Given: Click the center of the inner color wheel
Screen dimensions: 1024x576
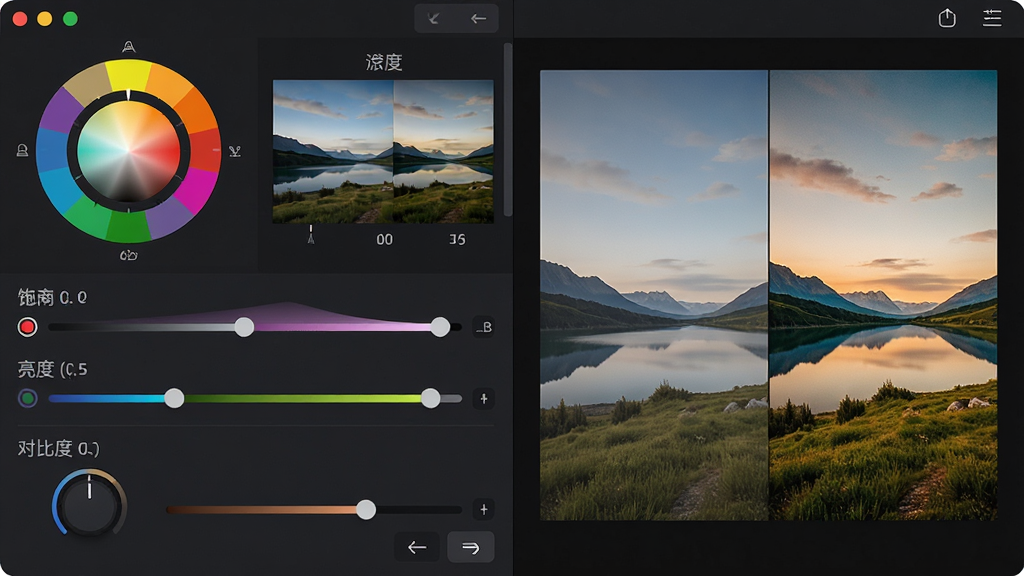Looking at the screenshot, I should tap(129, 151).
